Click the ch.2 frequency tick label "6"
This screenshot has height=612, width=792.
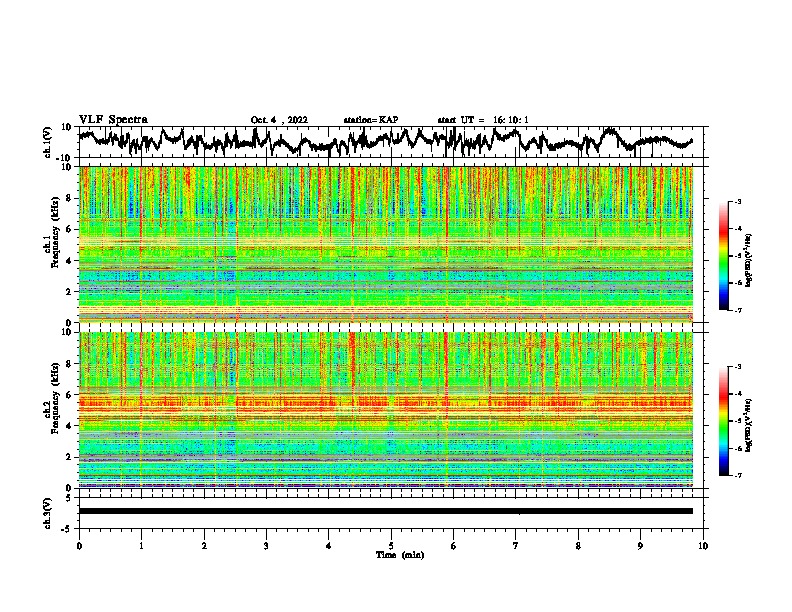tap(70, 395)
